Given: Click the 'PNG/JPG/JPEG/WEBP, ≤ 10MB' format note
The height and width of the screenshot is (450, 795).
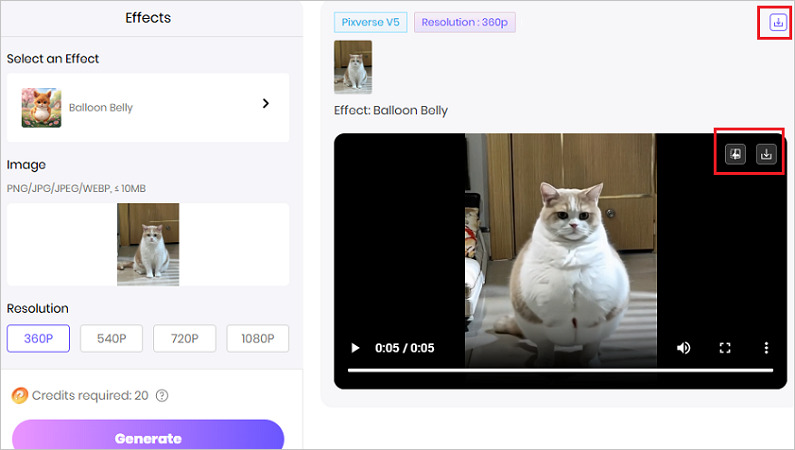Looking at the screenshot, I should [x=76, y=189].
